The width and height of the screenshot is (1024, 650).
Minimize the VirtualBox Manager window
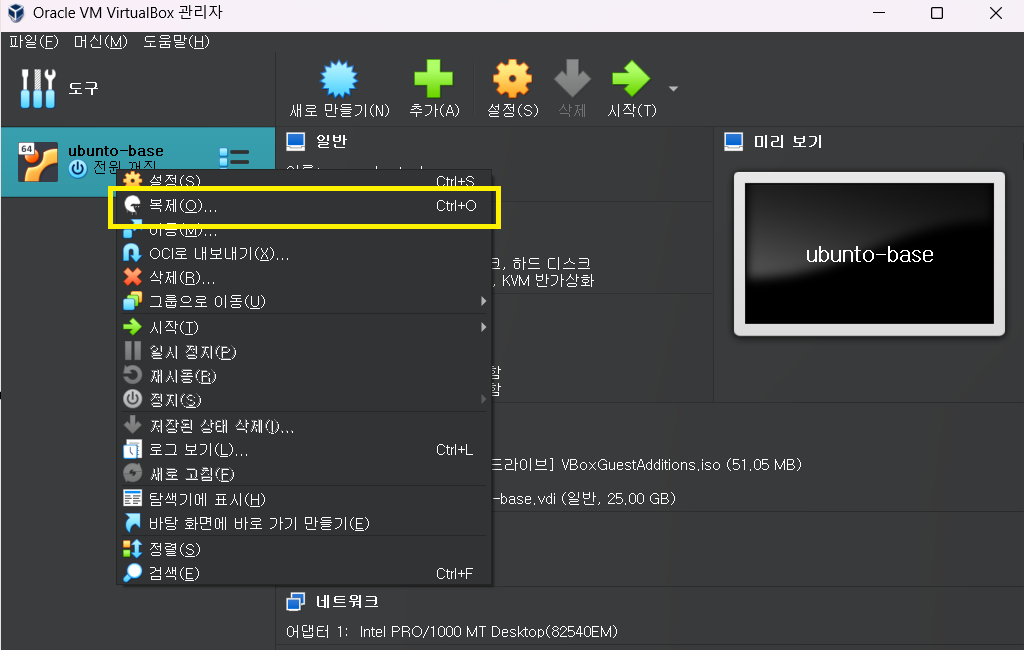point(879,13)
